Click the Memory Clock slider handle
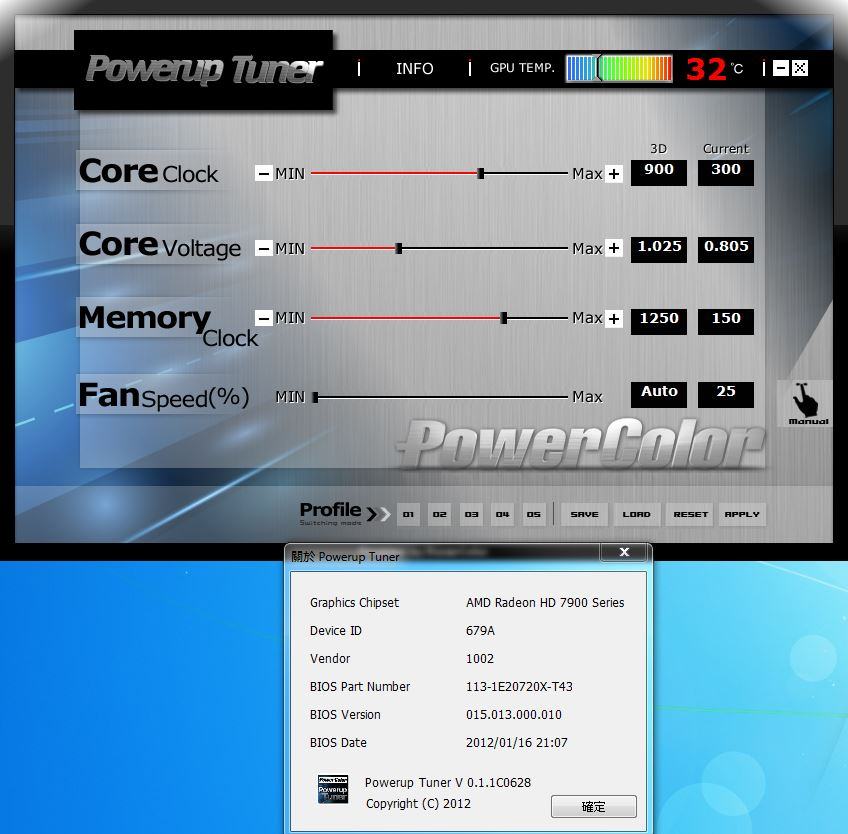 504,318
